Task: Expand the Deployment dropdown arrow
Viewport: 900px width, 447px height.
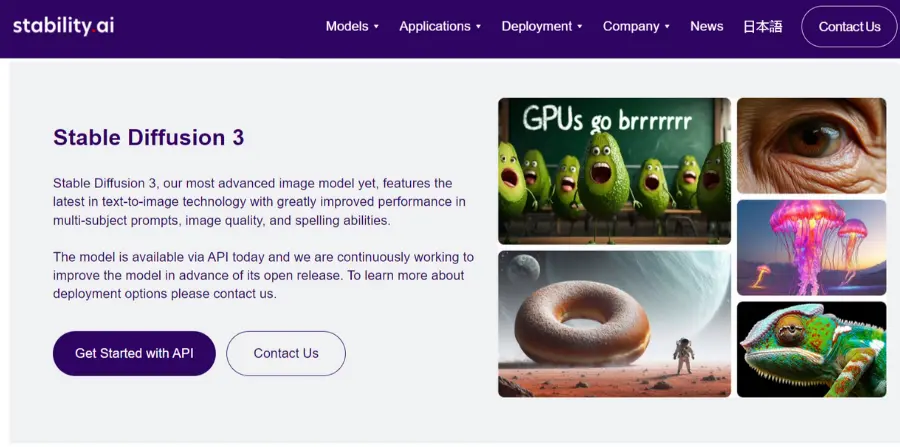Action: tap(580, 27)
